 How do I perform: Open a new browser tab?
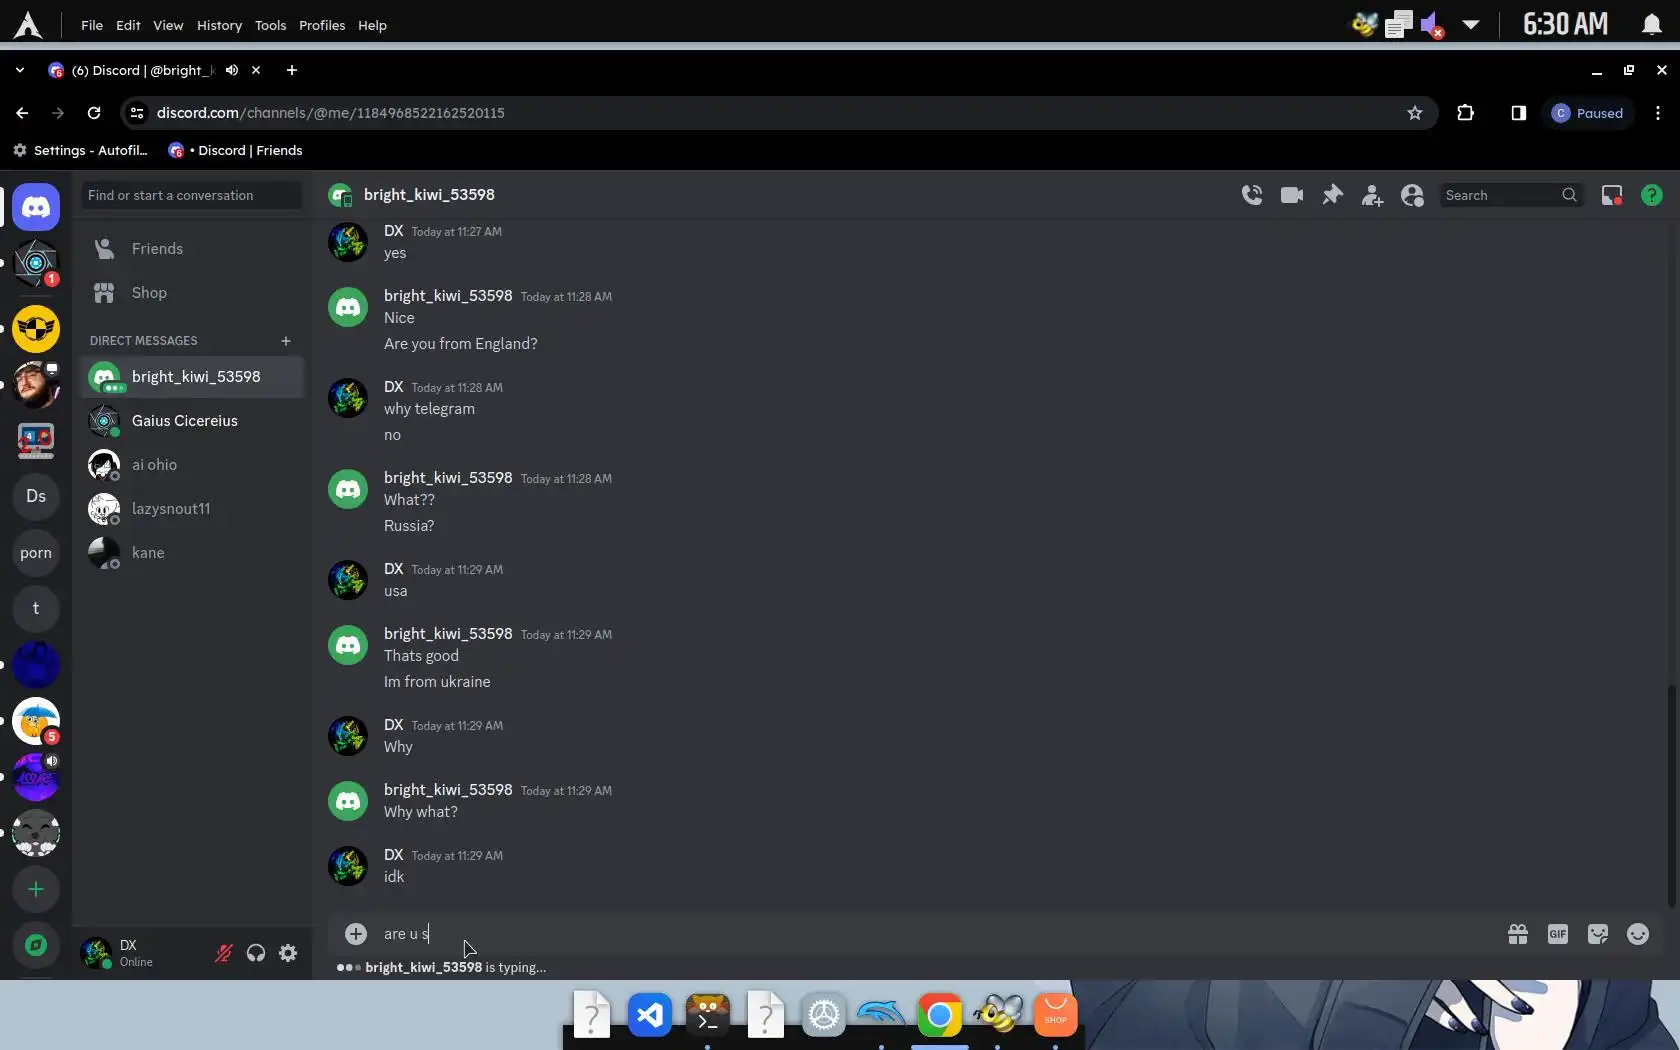pos(292,70)
